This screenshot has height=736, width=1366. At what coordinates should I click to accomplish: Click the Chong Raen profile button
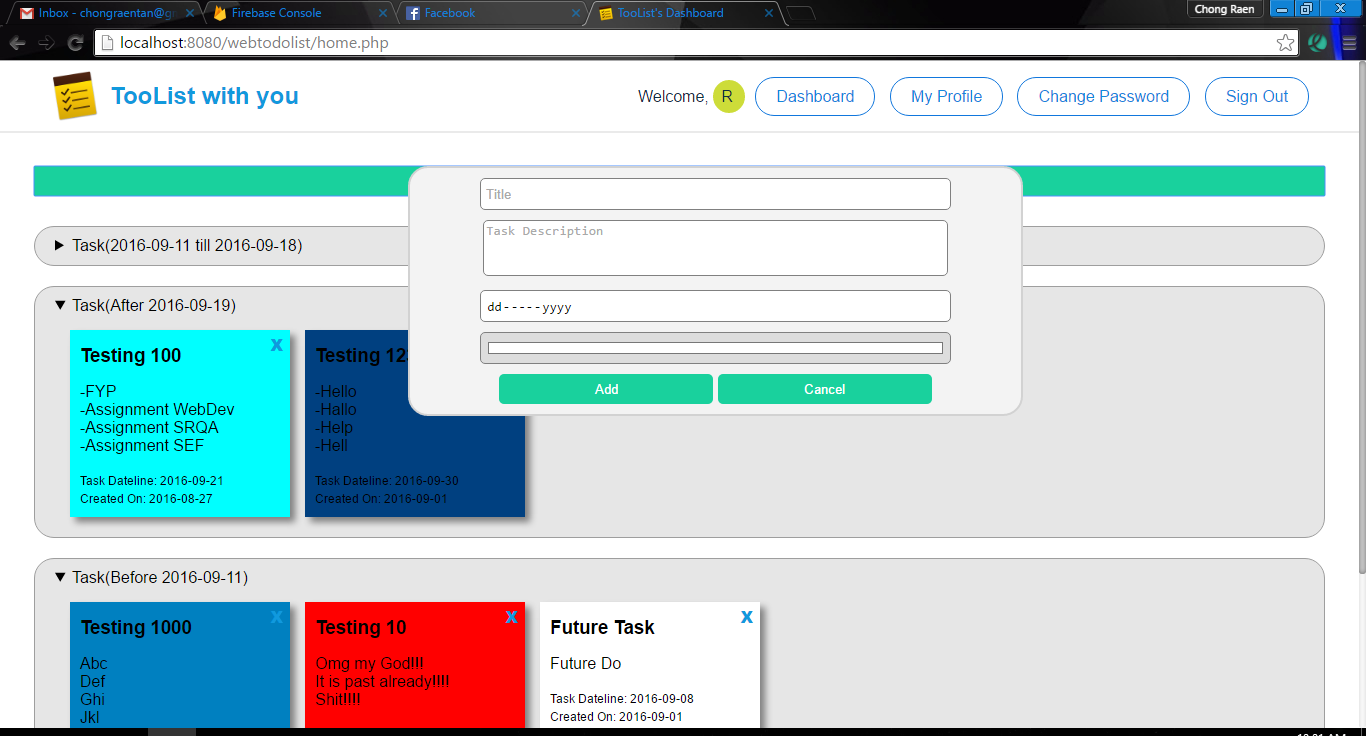click(x=1224, y=9)
